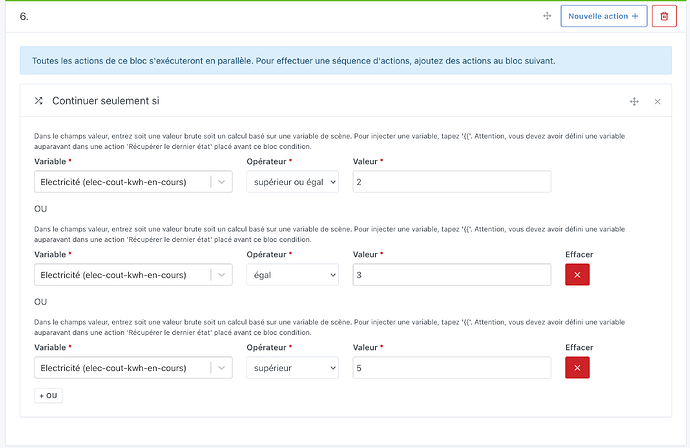Delete the third condition with the red X

pyautogui.click(x=577, y=368)
